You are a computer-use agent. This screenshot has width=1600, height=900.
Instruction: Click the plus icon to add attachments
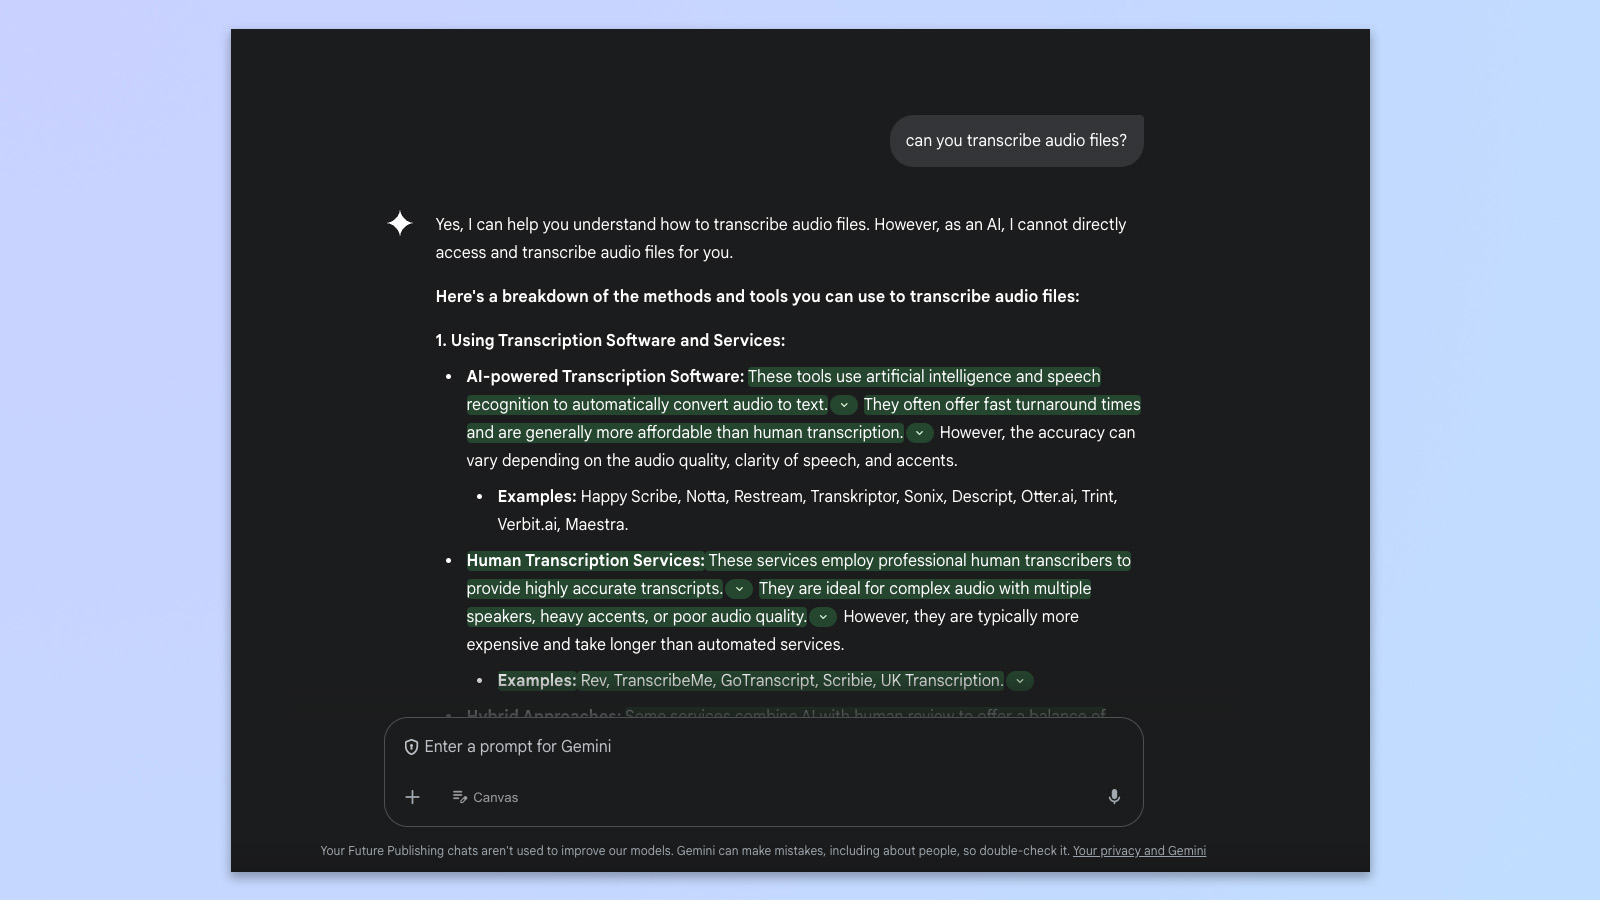coord(412,797)
